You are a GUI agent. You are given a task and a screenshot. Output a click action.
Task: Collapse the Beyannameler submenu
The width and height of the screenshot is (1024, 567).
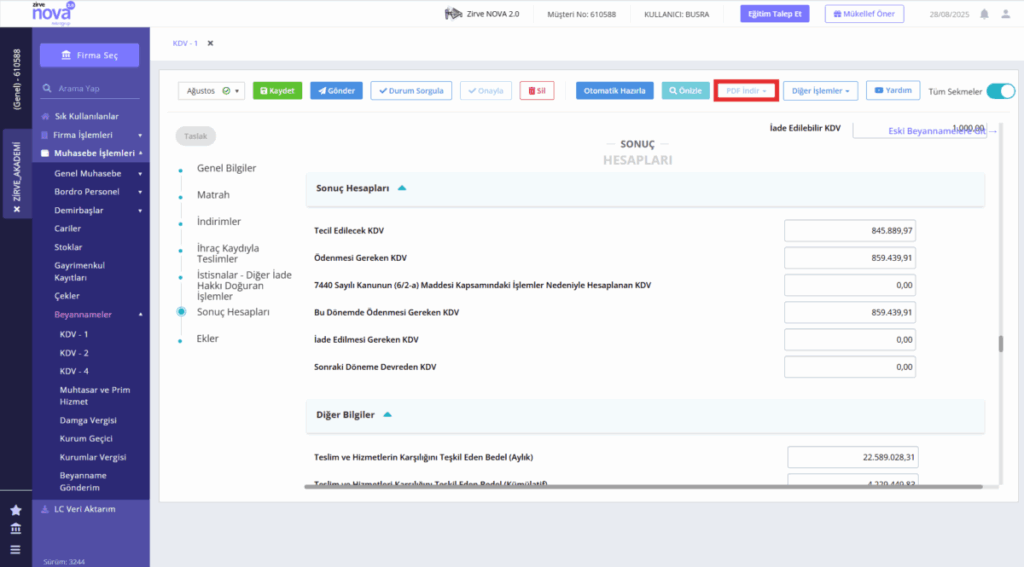pyautogui.click(x=140, y=315)
